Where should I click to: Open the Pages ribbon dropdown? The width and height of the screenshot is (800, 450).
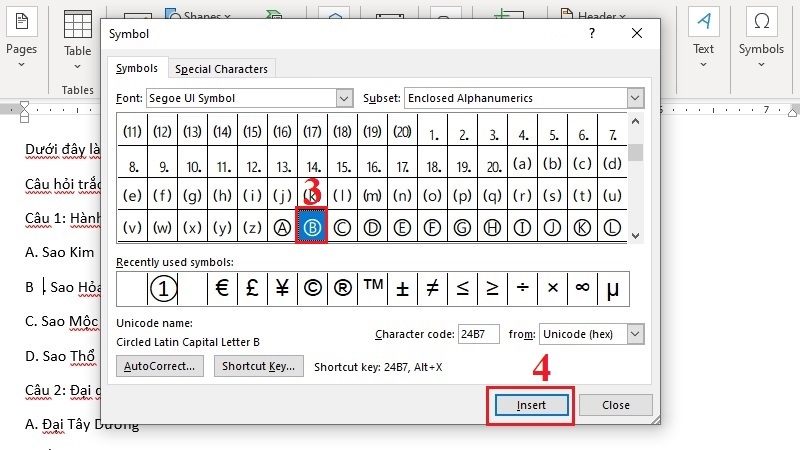tap(21, 37)
